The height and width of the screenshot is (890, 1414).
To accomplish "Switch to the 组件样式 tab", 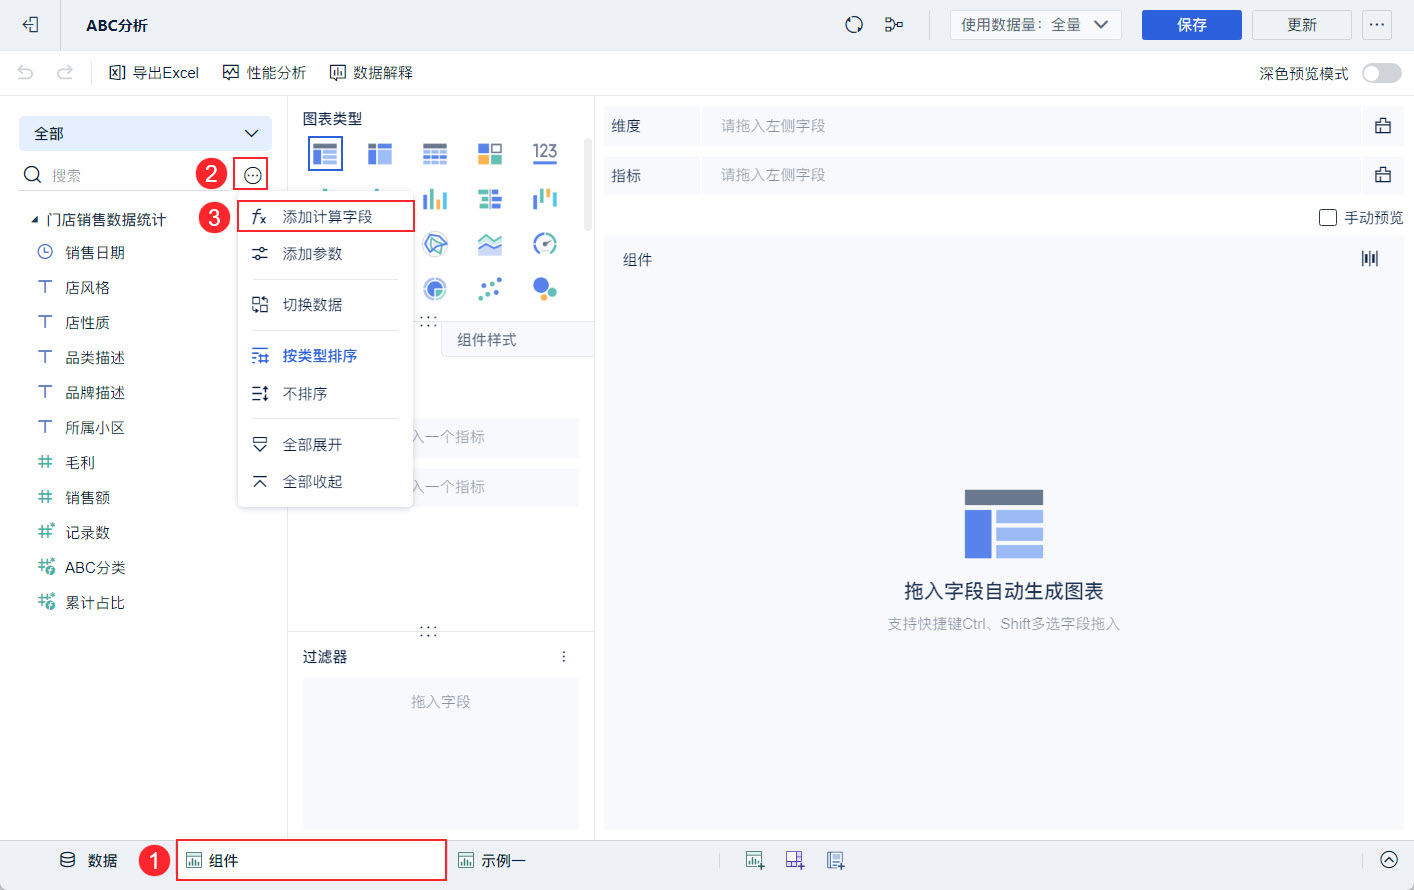I will pos(517,340).
